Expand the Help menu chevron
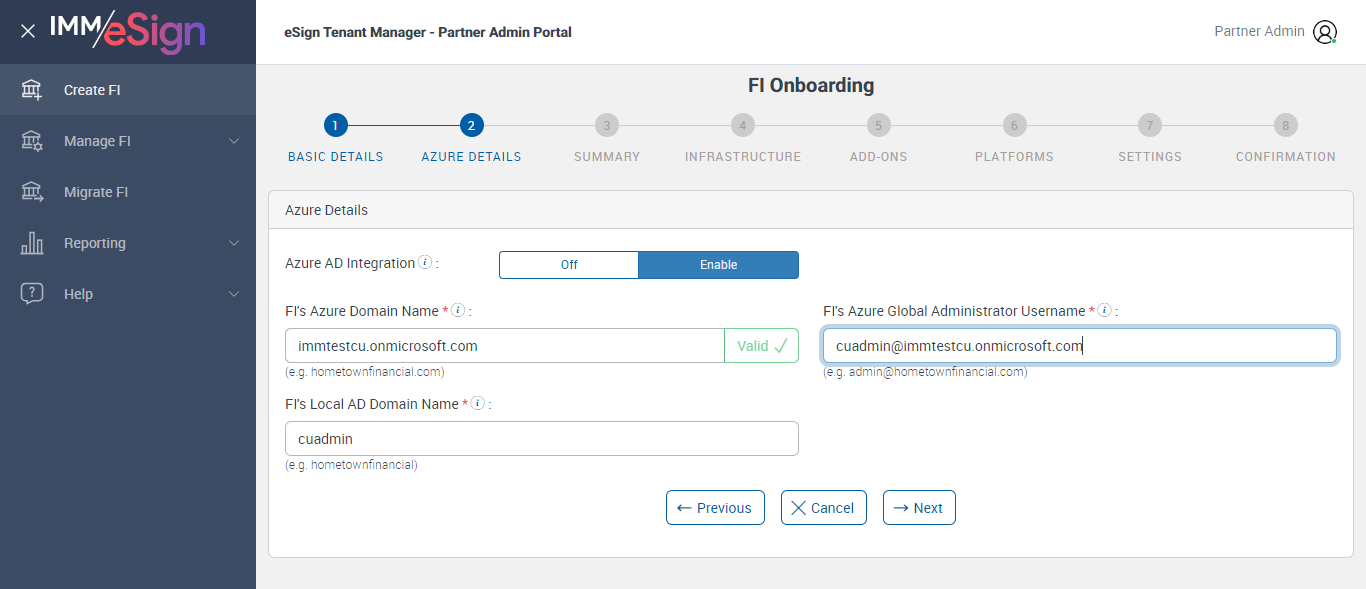The image size is (1366, 589). point(234,294)
